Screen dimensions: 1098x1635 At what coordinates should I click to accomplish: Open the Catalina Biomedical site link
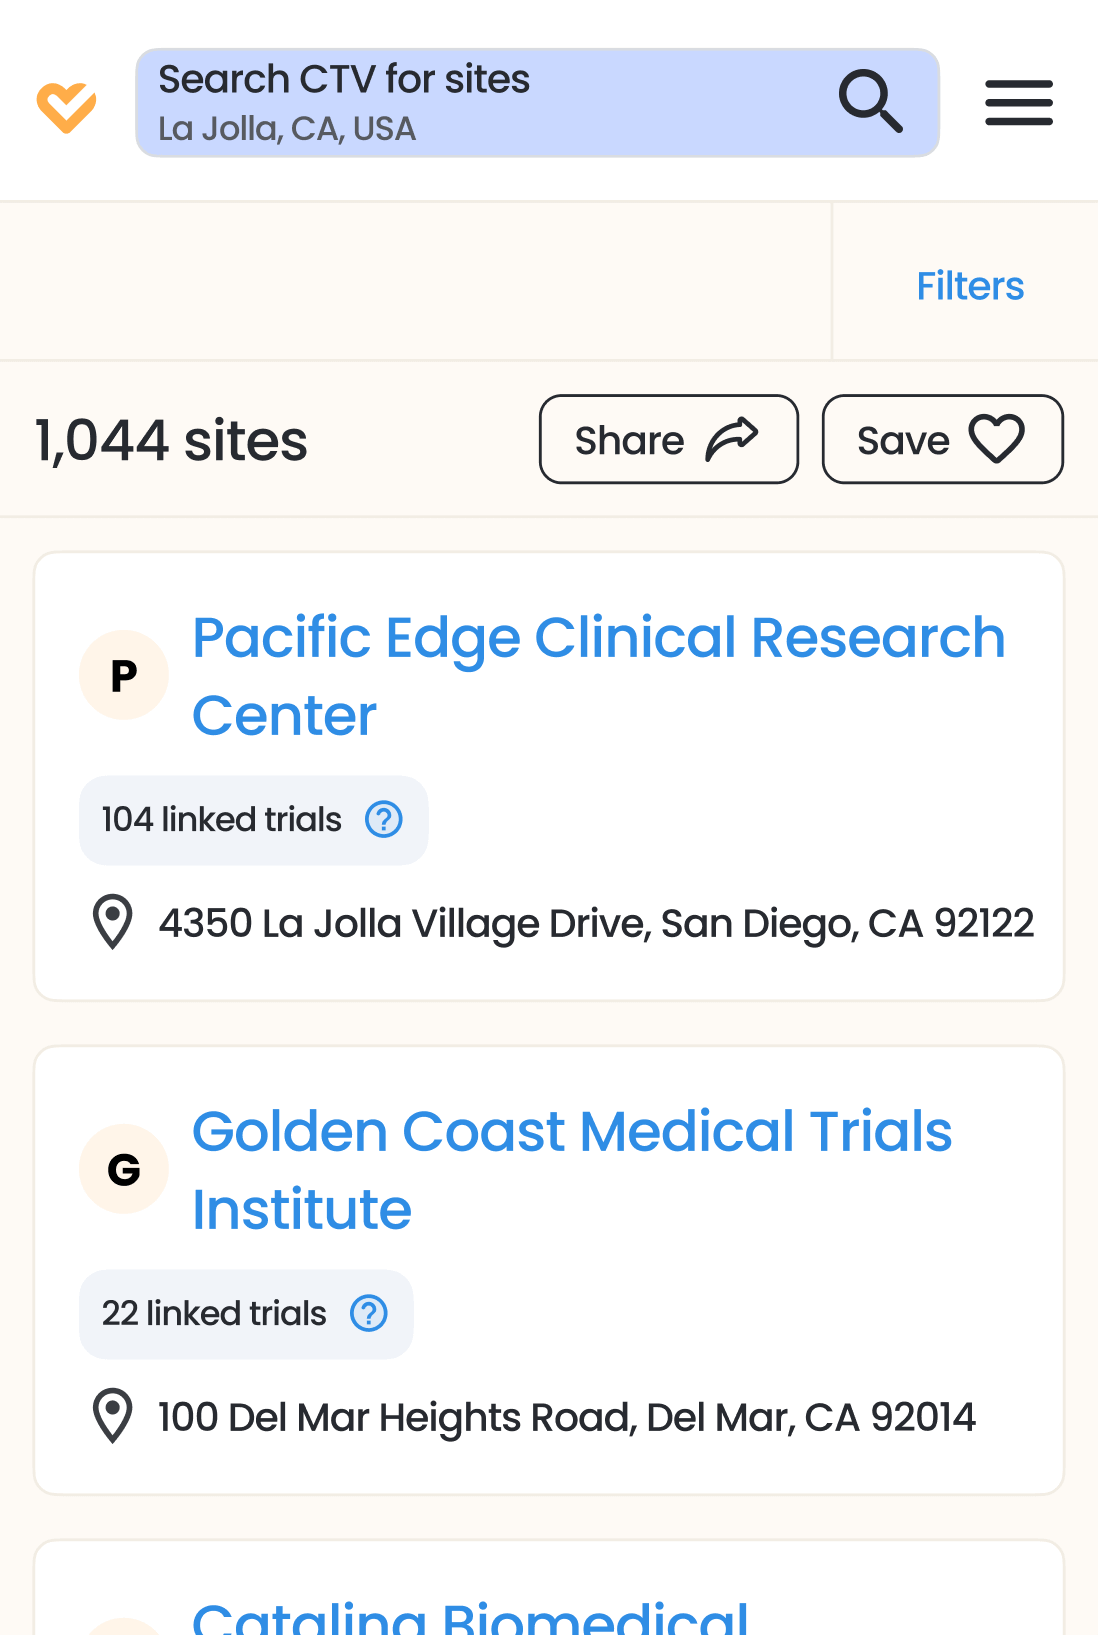click(470, 1615)
